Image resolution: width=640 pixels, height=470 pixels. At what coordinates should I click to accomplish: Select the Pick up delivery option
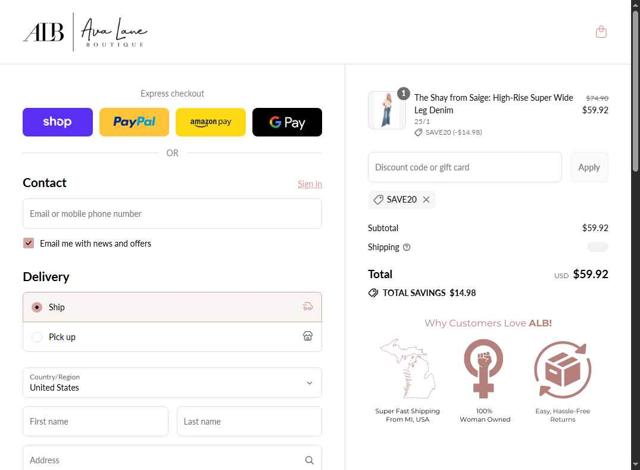click(172, 337)
